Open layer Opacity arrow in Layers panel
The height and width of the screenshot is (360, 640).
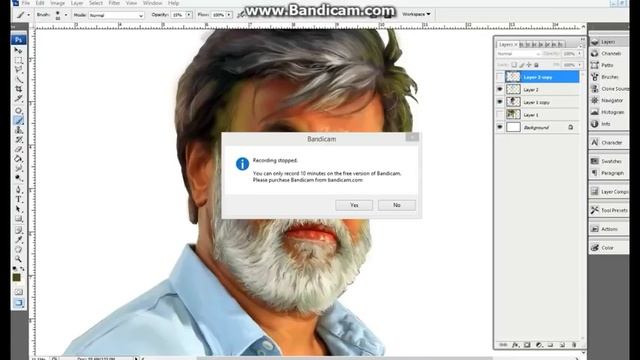click(x=580, y=54)
